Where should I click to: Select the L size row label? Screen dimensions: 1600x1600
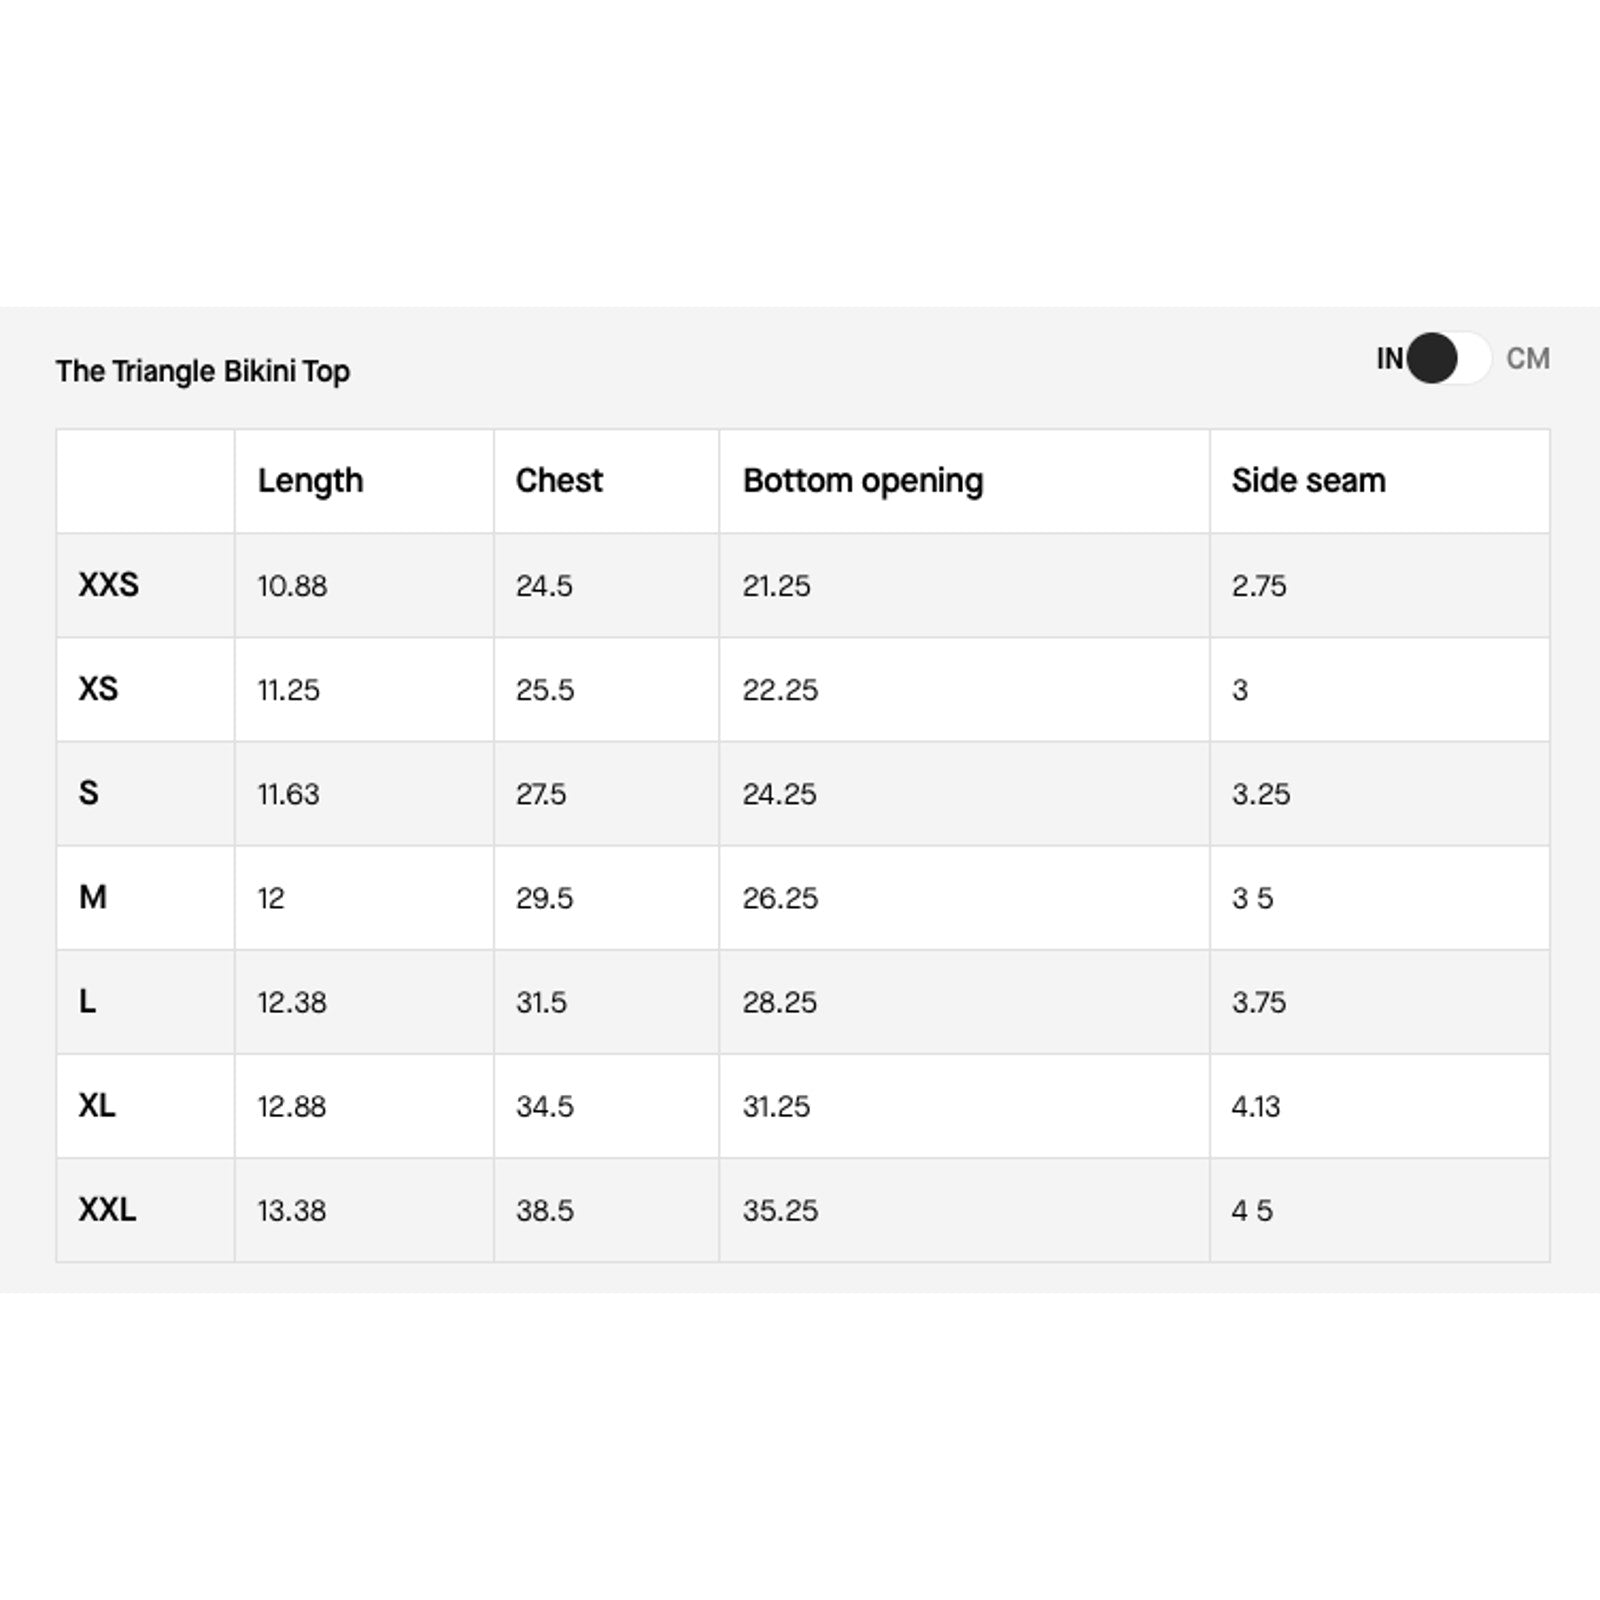click(88, 1001)
